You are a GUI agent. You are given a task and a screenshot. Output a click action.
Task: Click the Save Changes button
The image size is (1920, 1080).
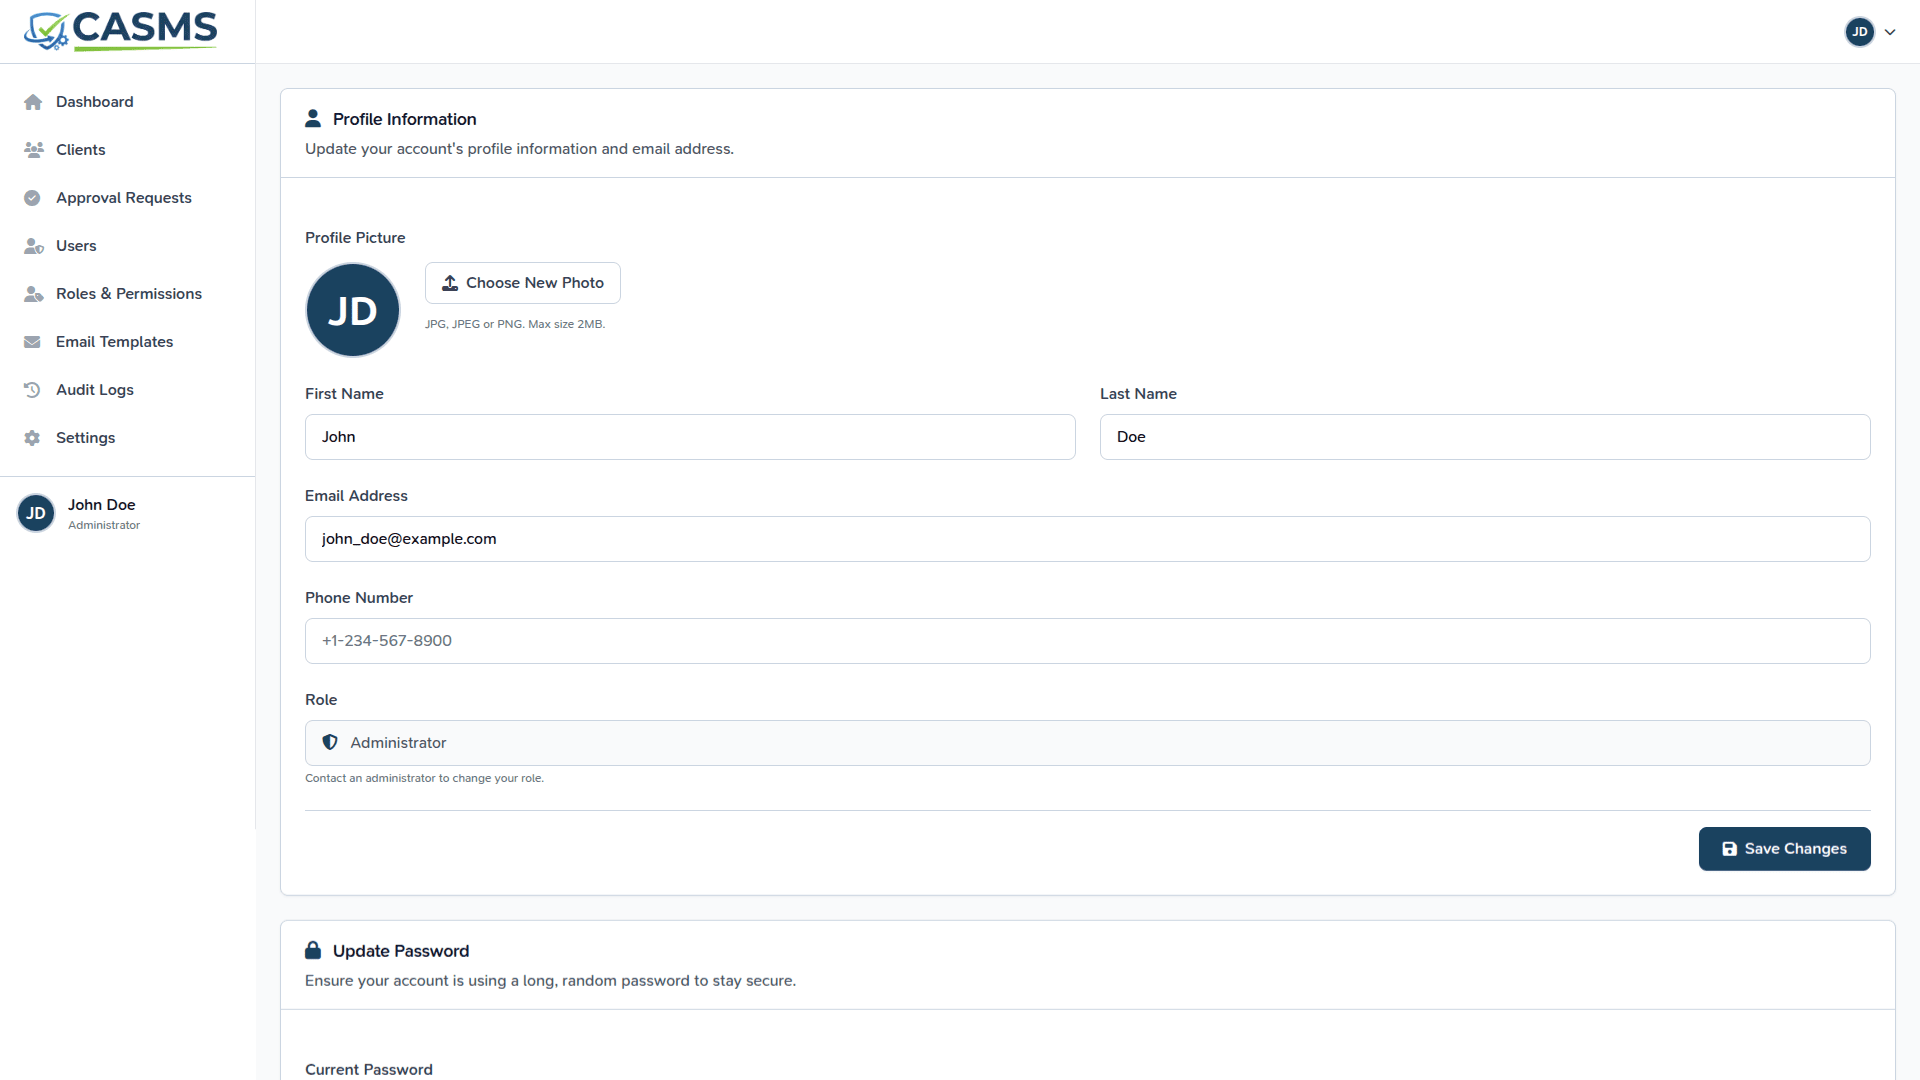tap(1784, 849)
